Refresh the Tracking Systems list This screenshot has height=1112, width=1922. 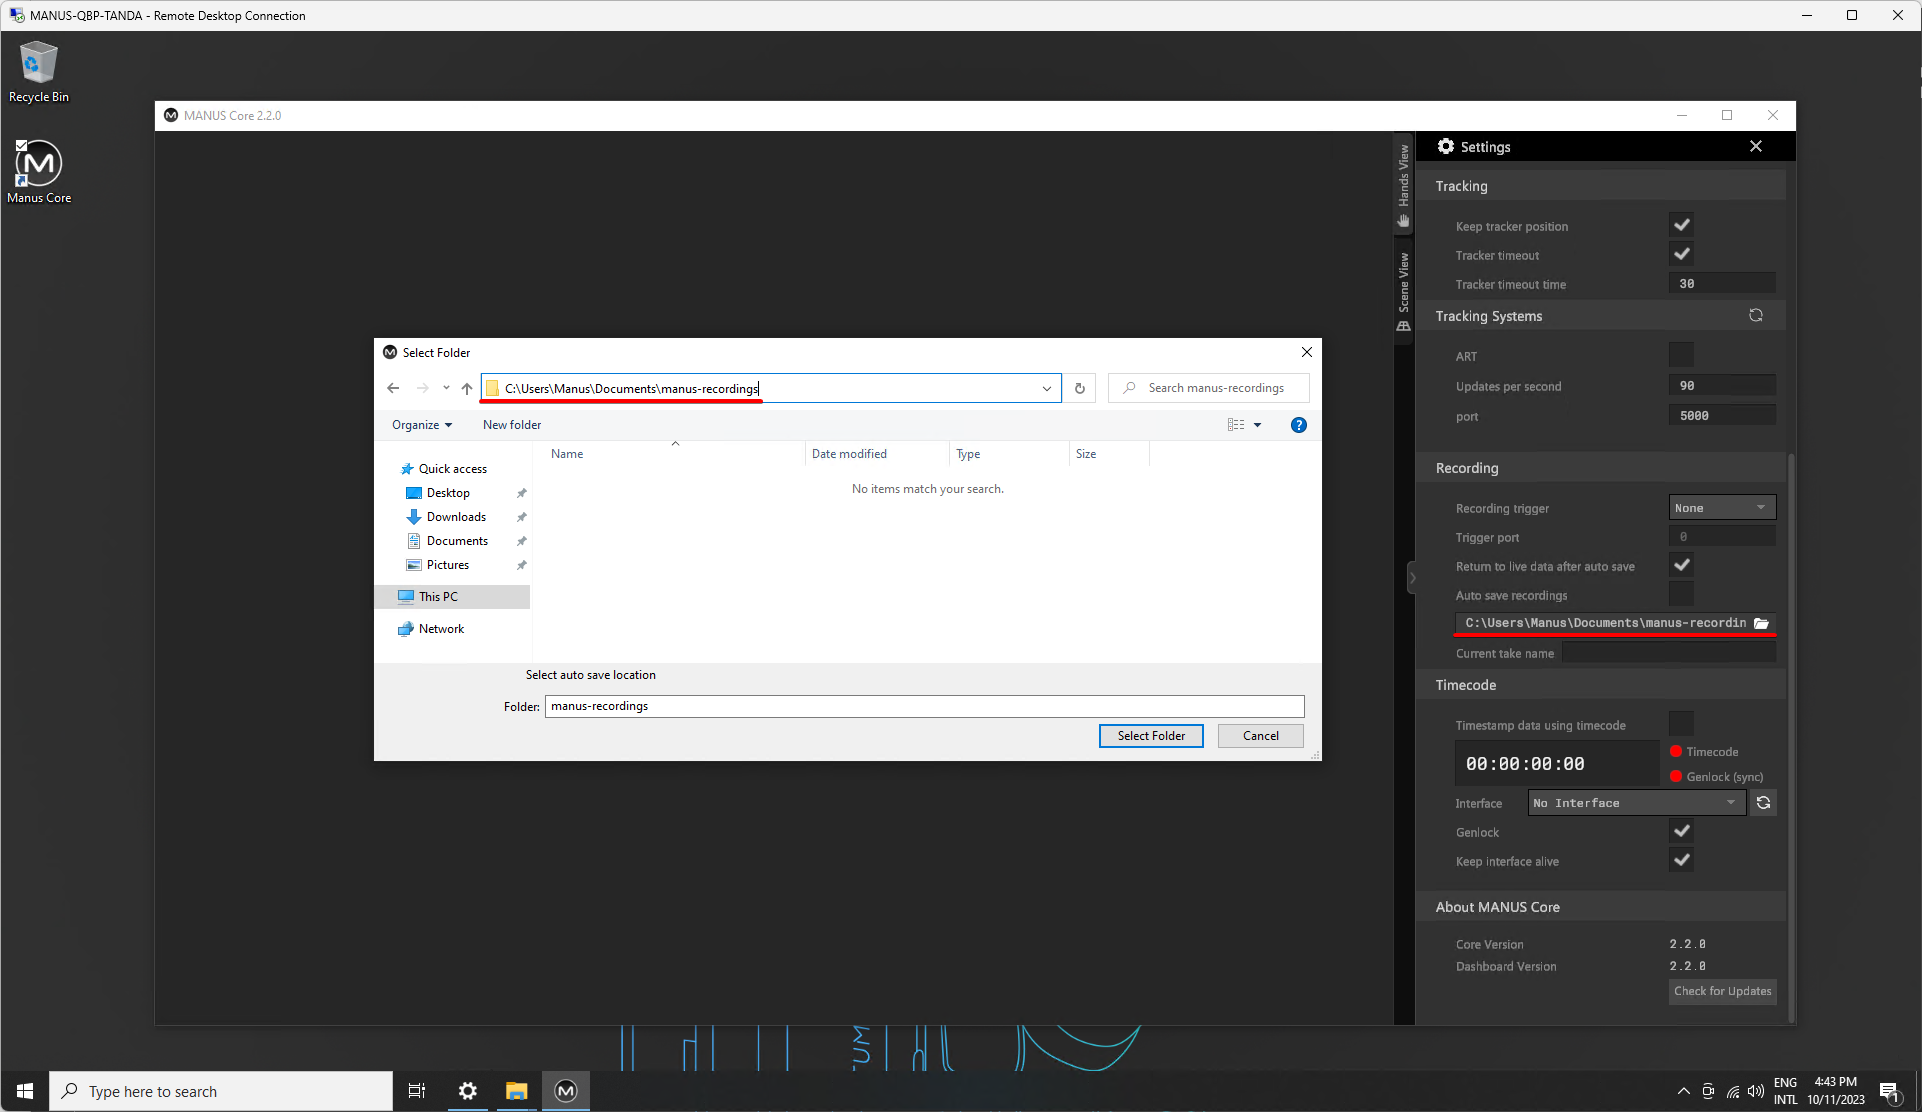coord(1755,315)
